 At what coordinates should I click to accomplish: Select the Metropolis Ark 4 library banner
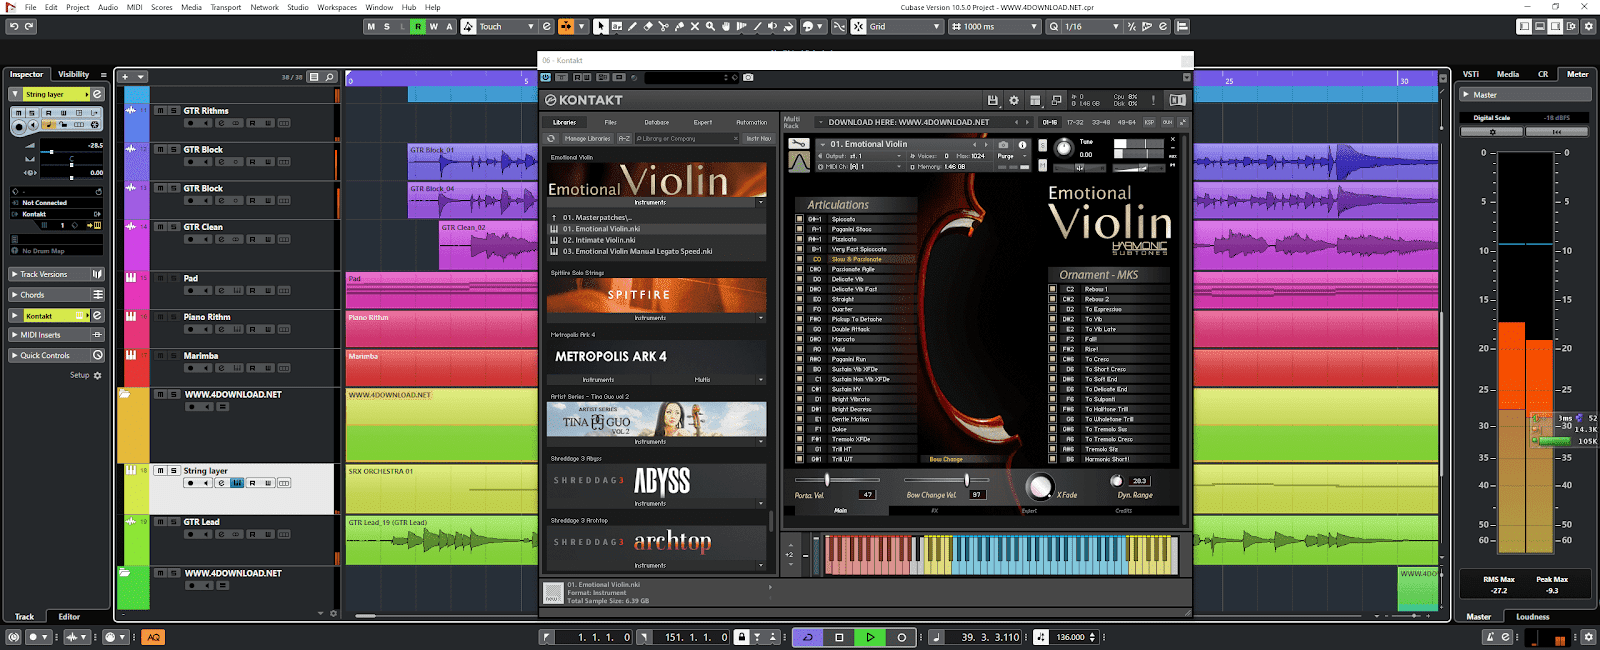657,356
